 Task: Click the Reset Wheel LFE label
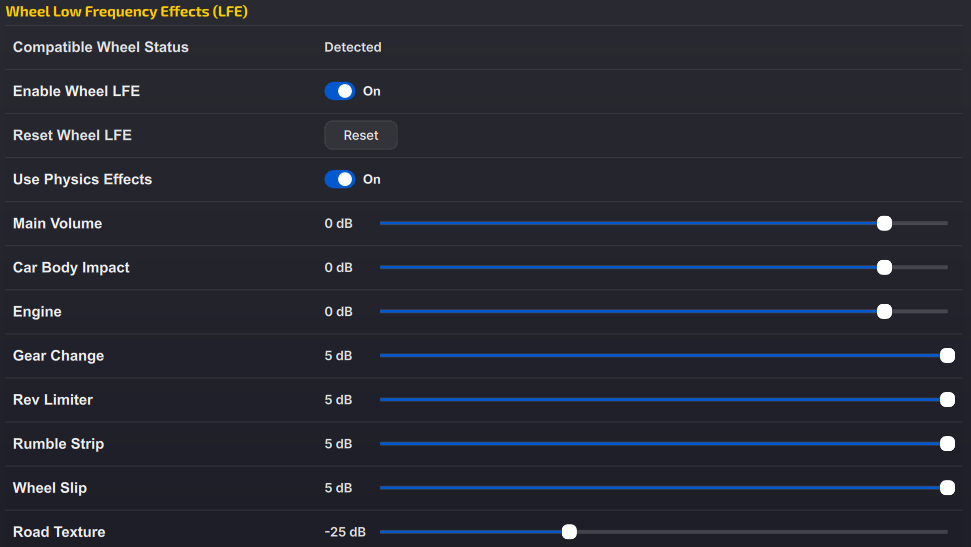coord(72,135)
